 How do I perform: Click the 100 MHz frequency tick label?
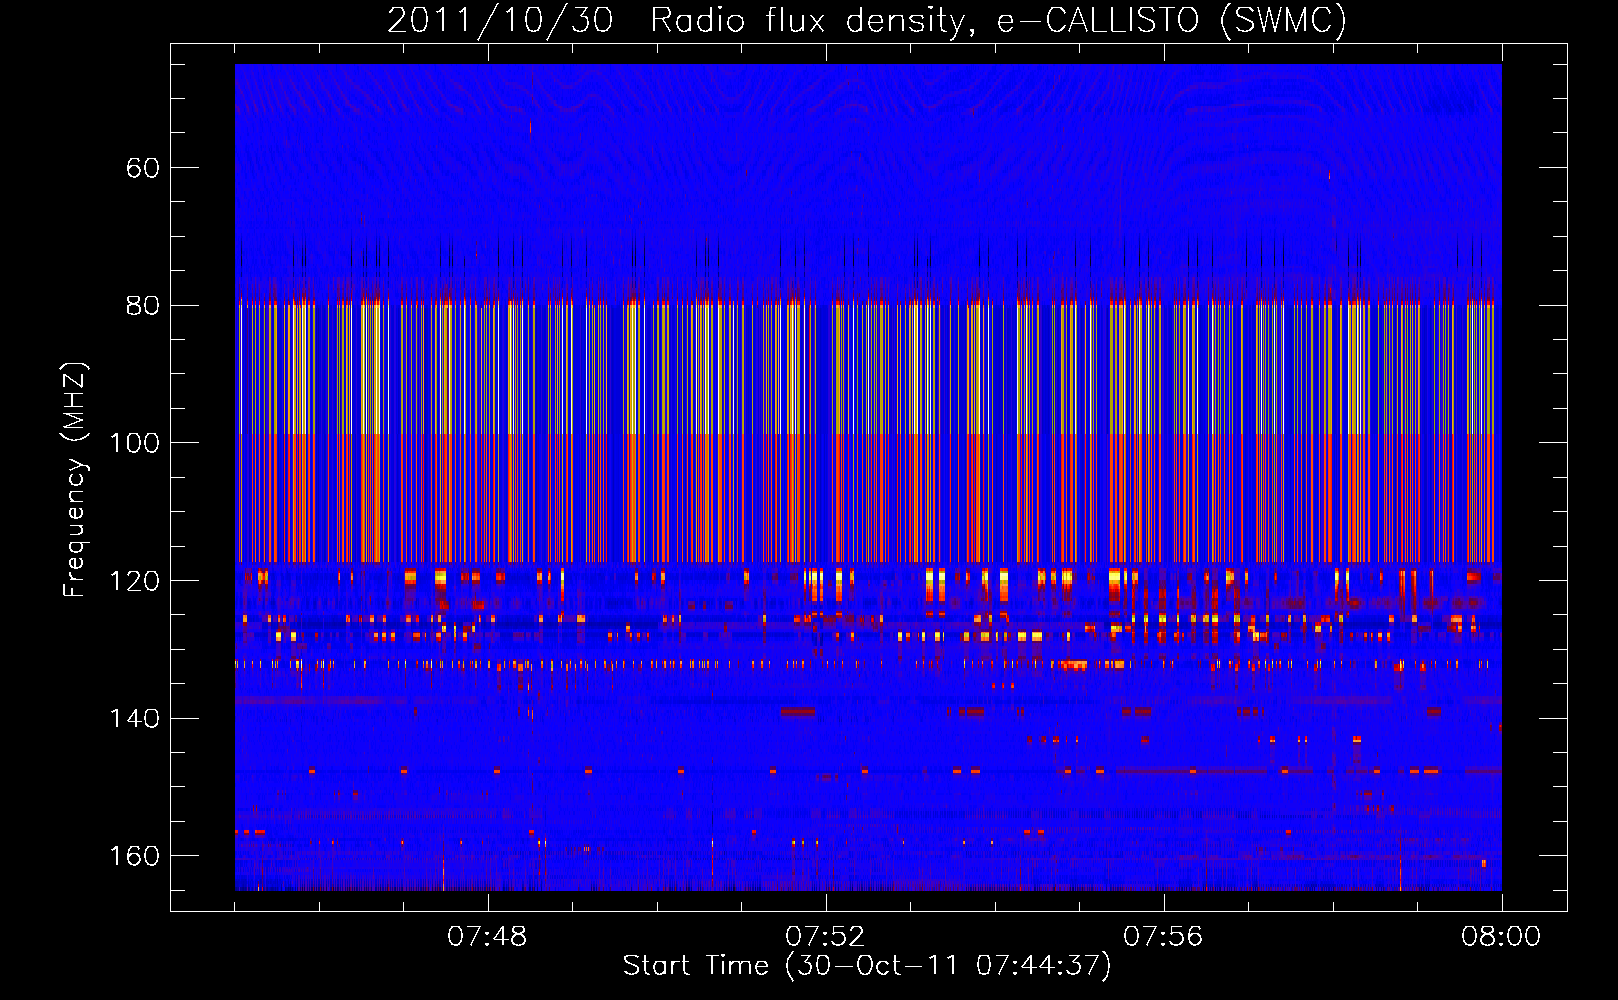click(134, 443)
